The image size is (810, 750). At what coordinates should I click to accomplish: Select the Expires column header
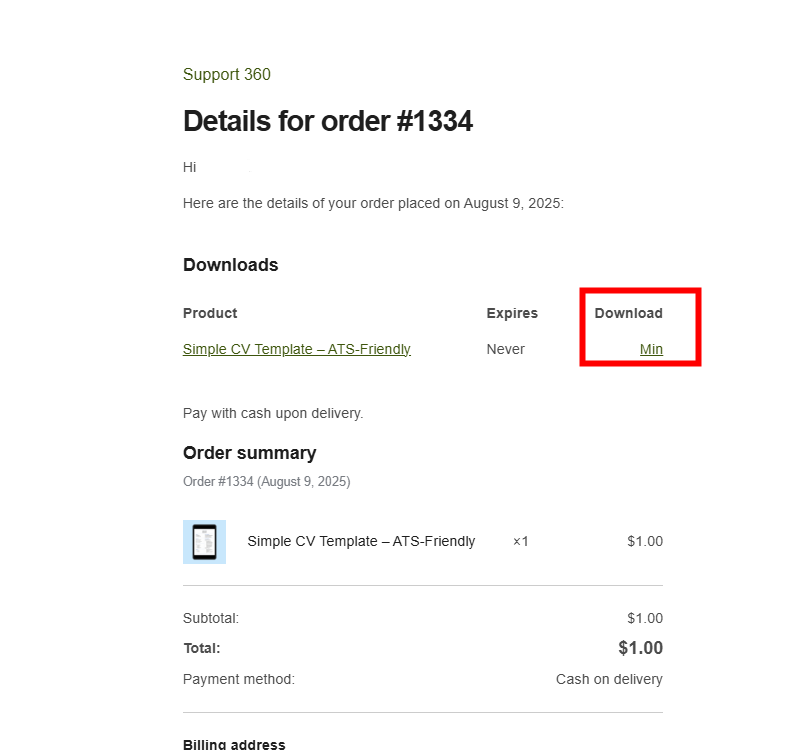click(512, 313)
